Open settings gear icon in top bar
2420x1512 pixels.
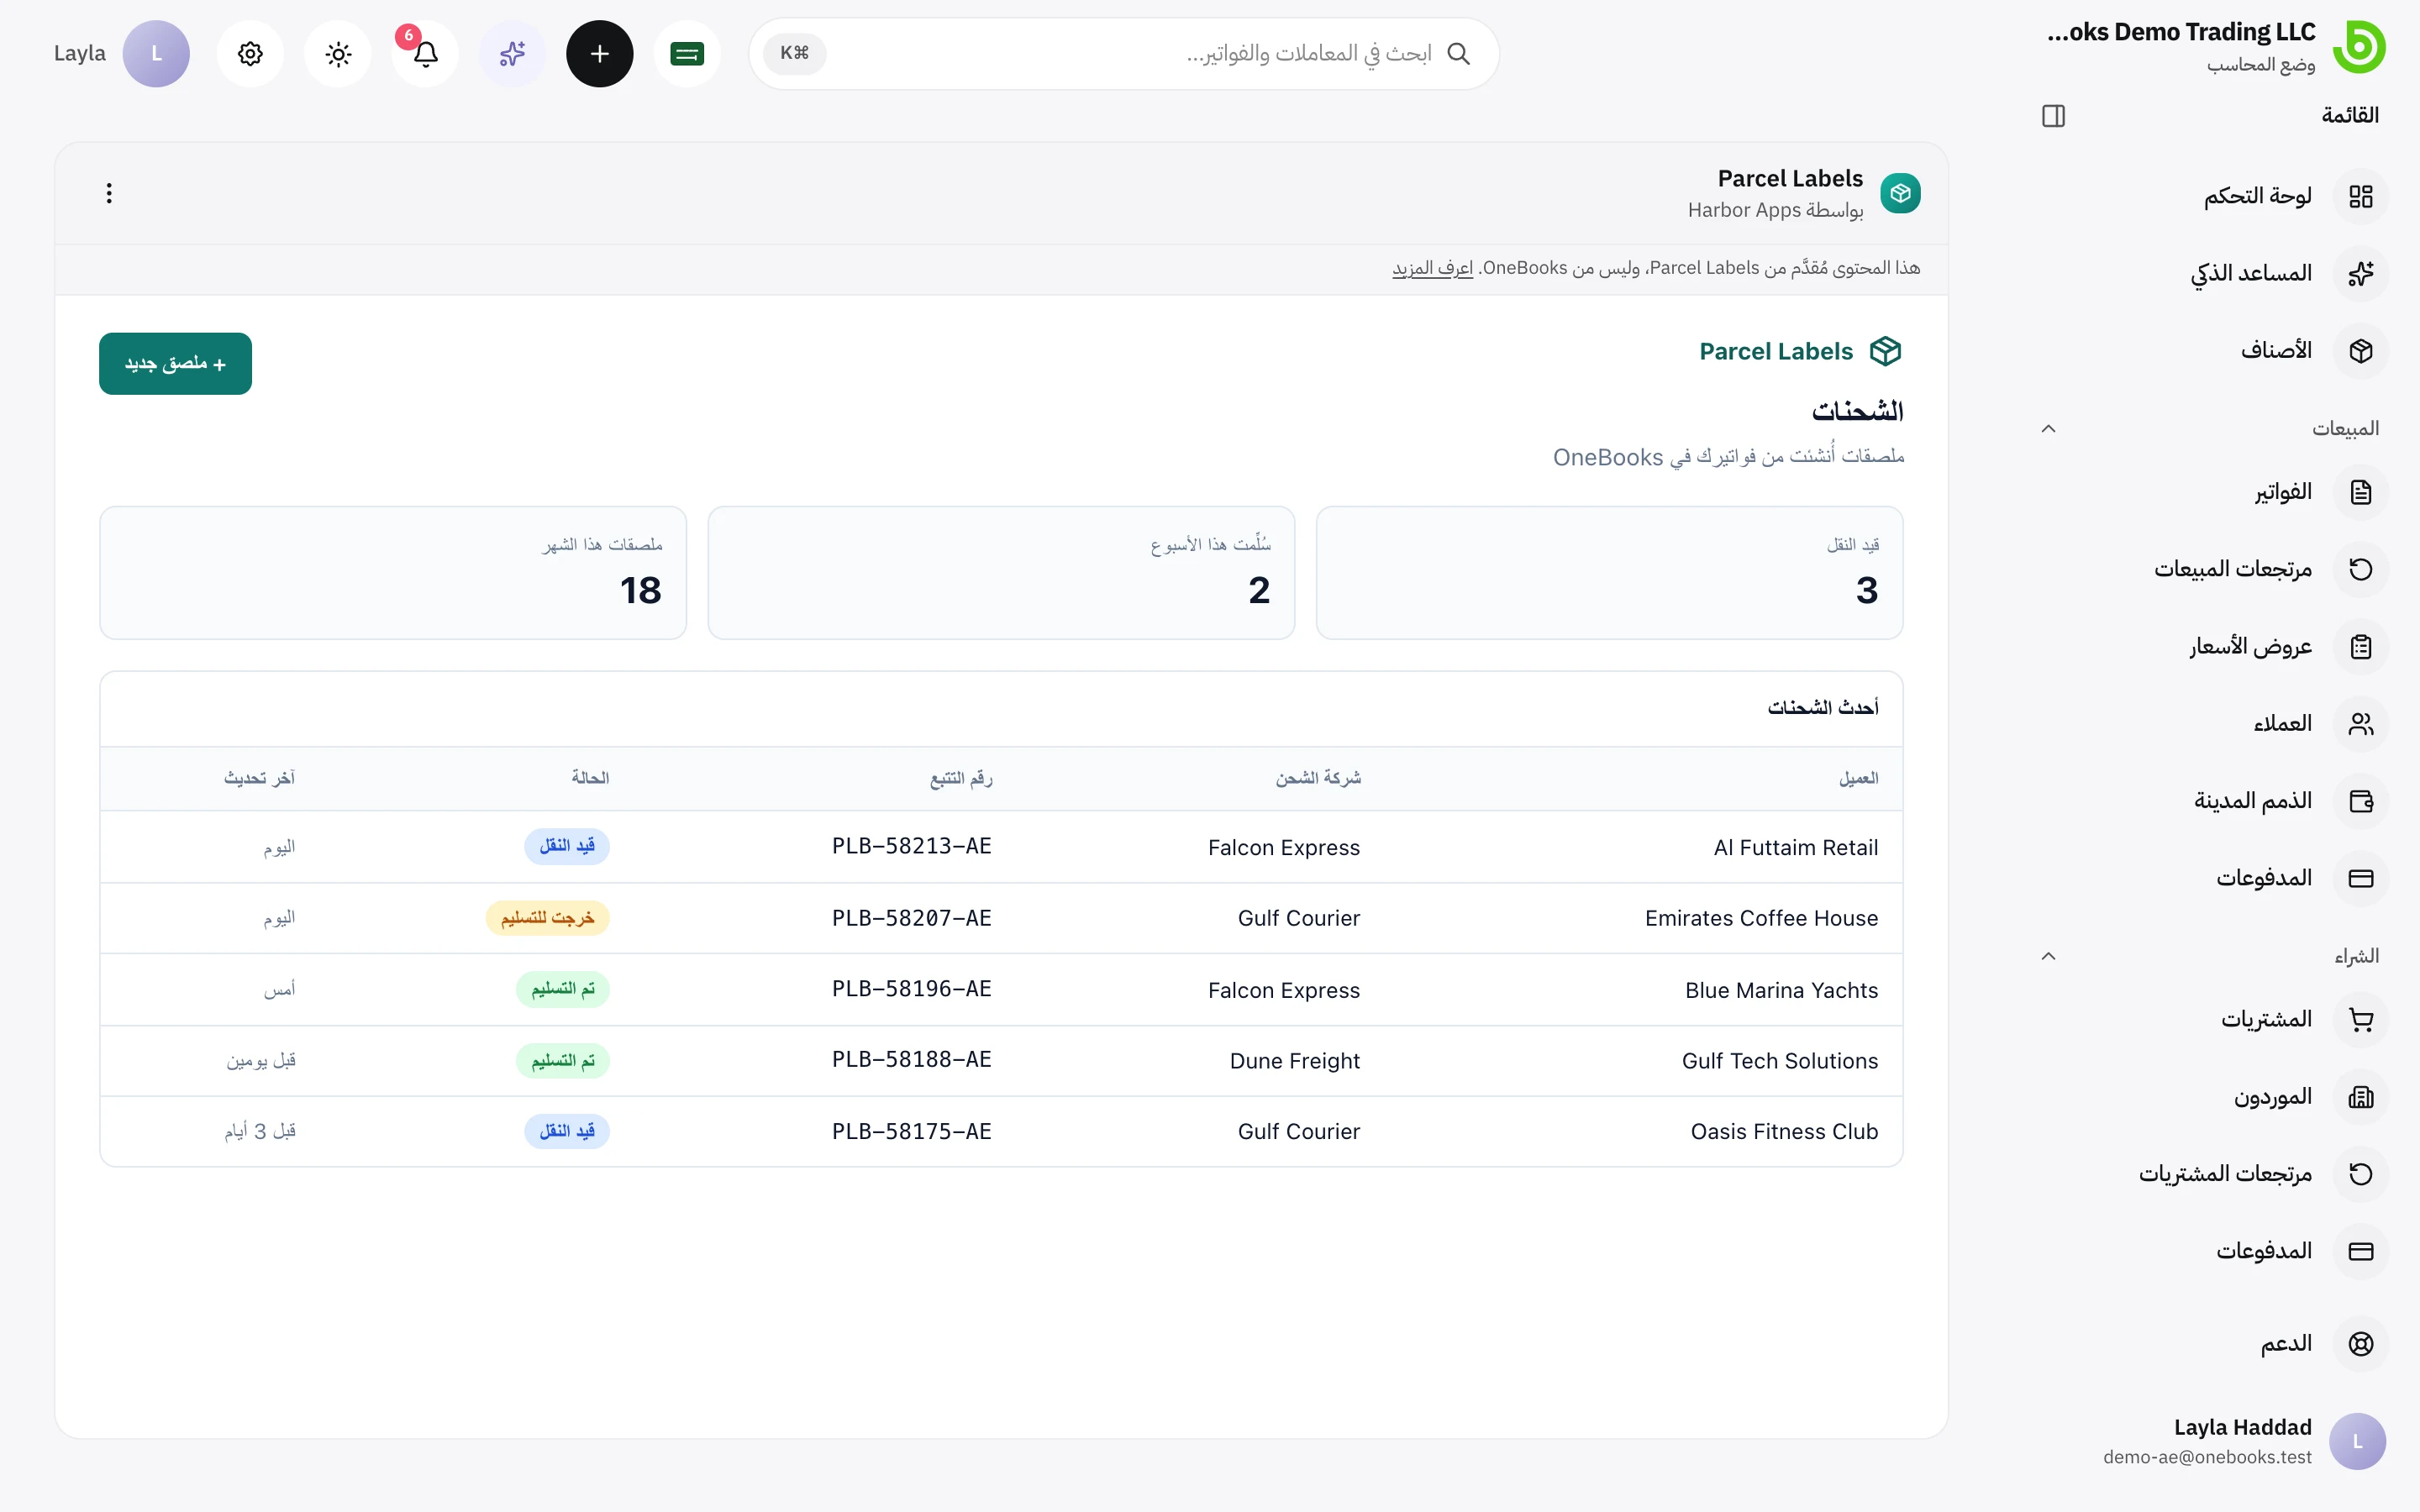[x=250, y=54]
